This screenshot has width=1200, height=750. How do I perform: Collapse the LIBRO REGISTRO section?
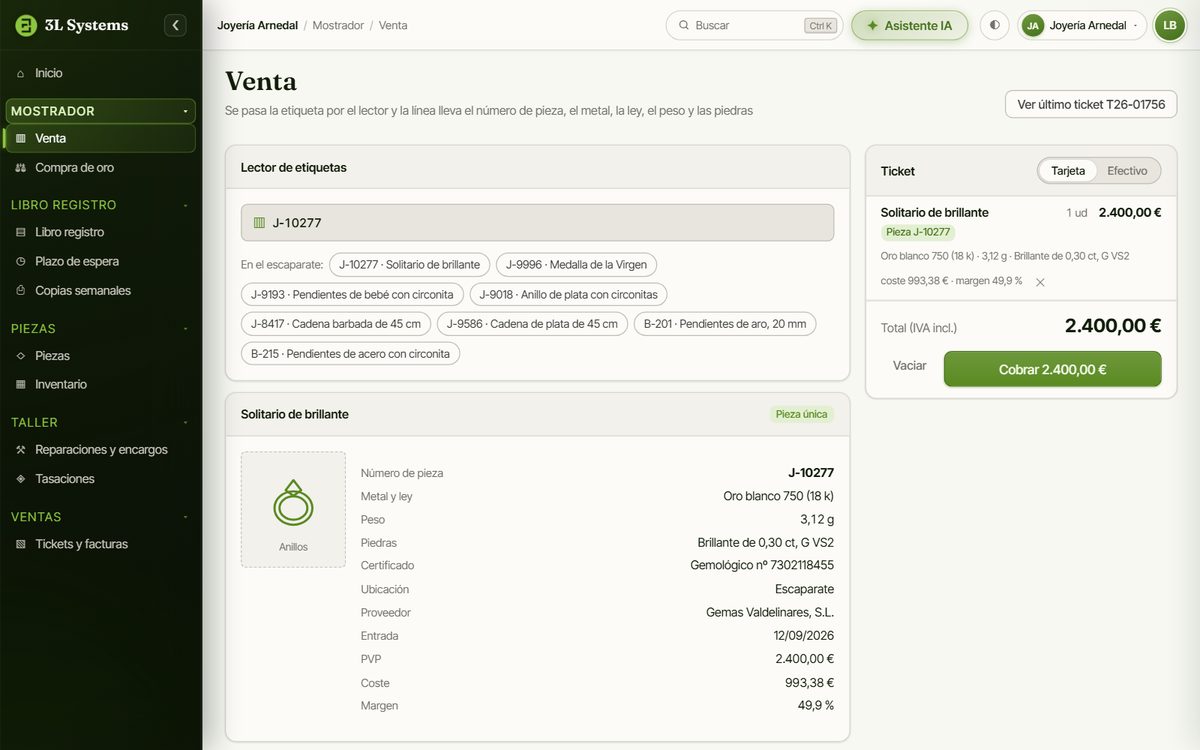pyautogui.click(x=101, y=205)
